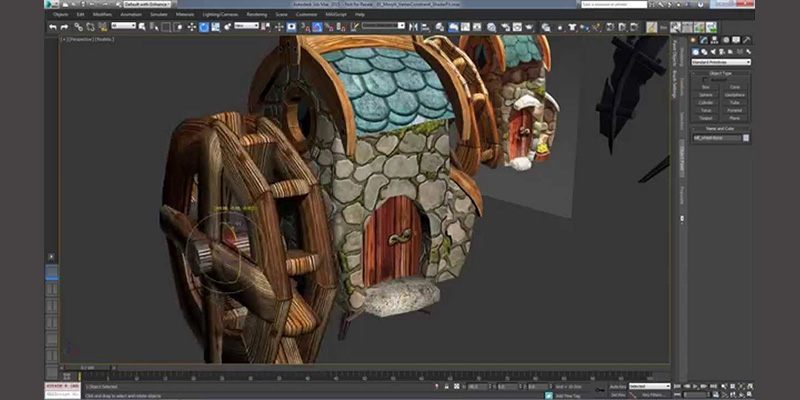The width and height of the screenshot is (800, 400).
Task: Click the Align tool icon
Action: pyautogui.click(x=424, y=27)
